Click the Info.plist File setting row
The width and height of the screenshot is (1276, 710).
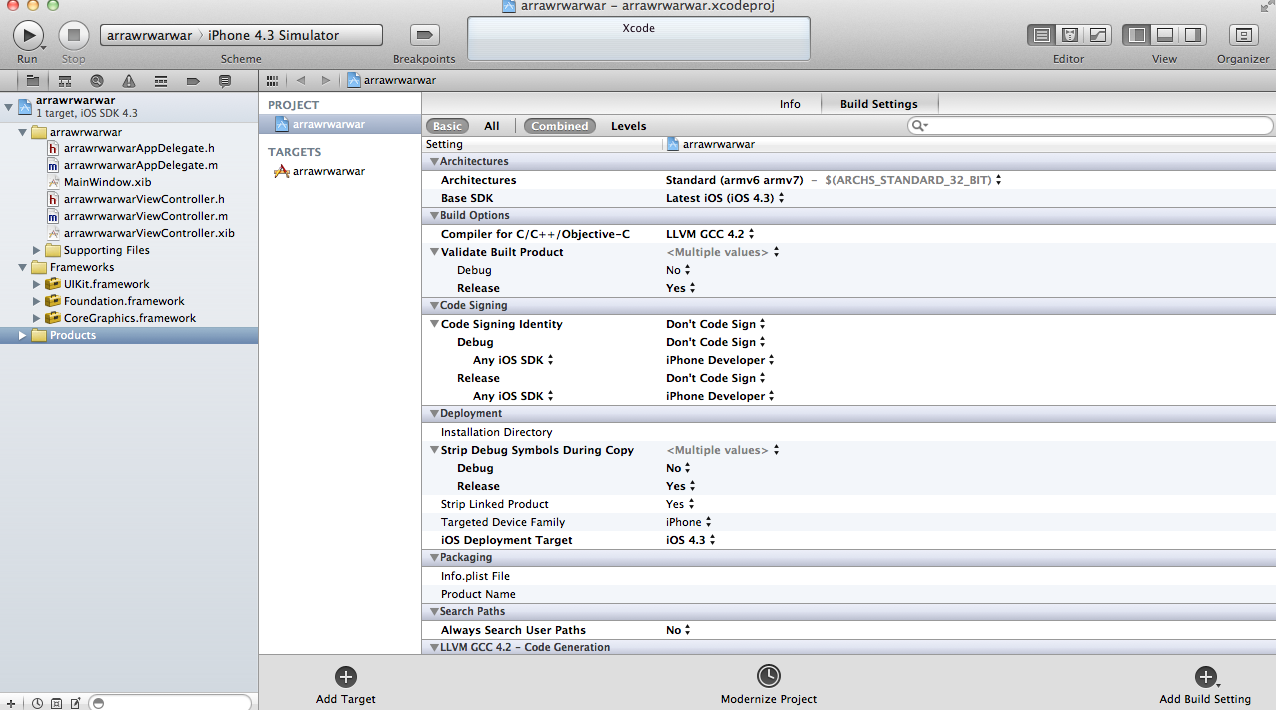849,576
